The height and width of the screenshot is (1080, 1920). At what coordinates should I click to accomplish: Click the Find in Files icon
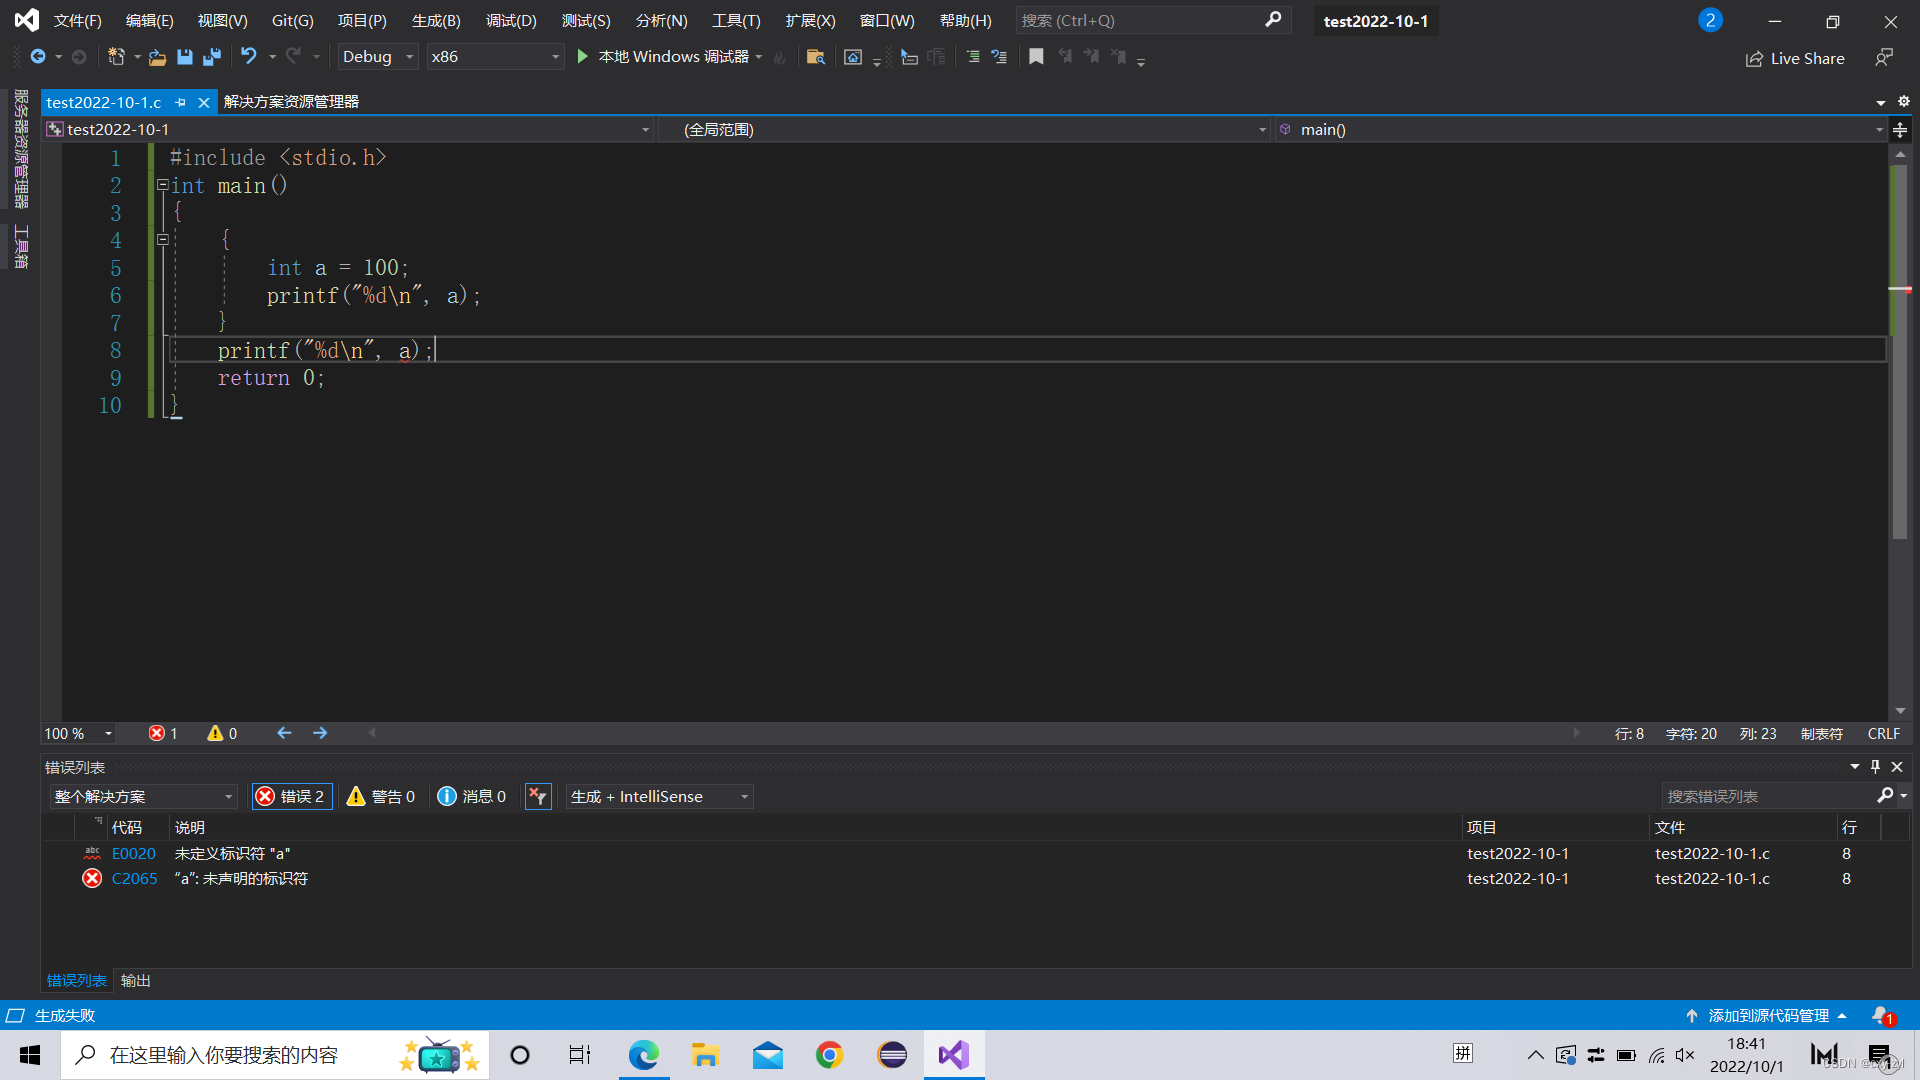click(815, 57)
